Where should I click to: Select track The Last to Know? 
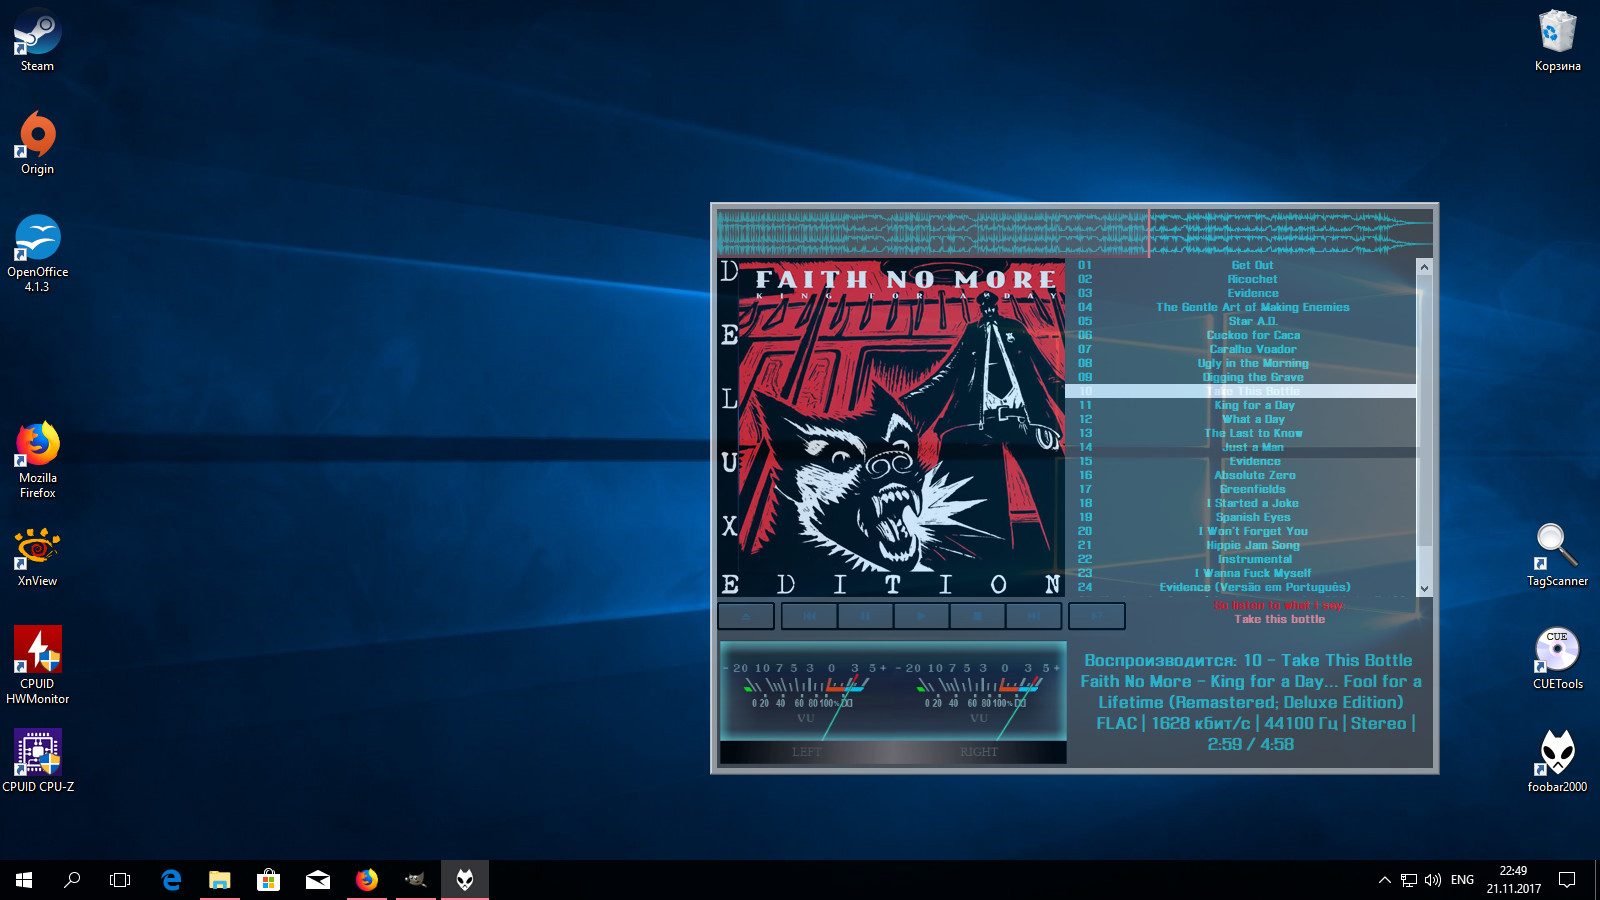[1241, 433]
